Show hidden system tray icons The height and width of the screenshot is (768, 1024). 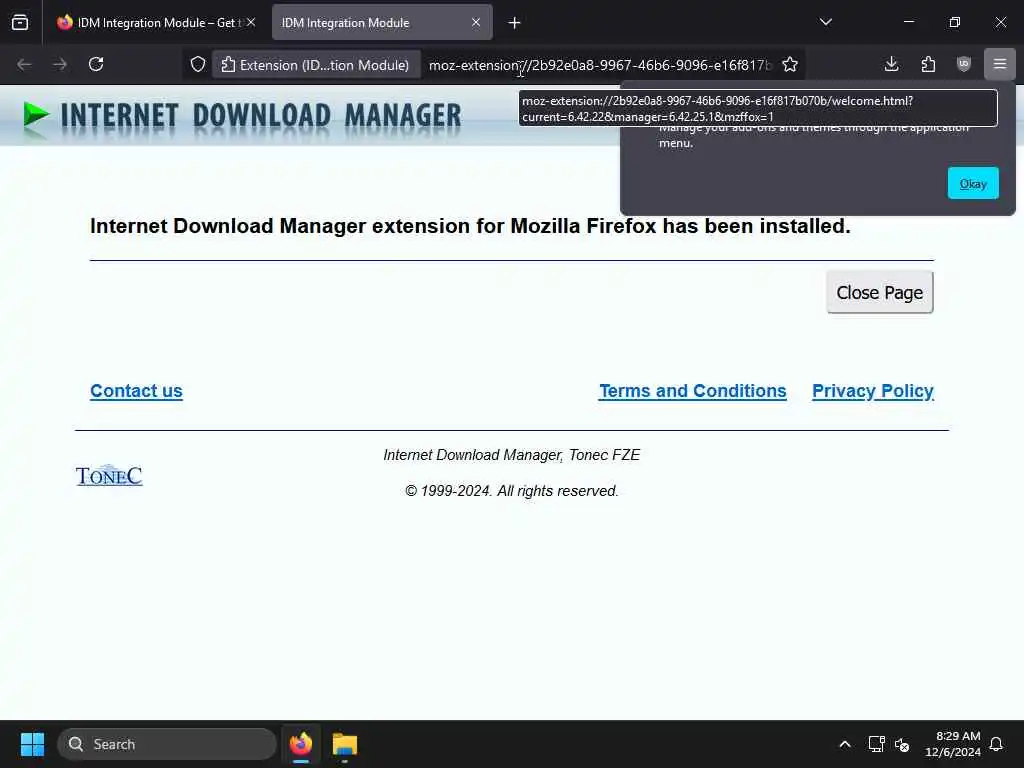(x=844, y=744)
